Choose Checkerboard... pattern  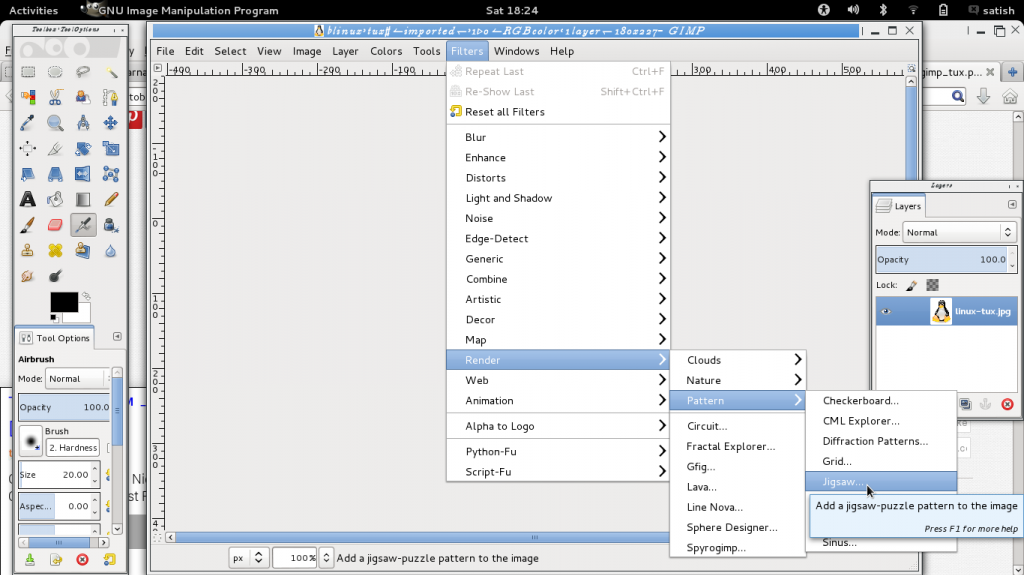click(881, 401)
